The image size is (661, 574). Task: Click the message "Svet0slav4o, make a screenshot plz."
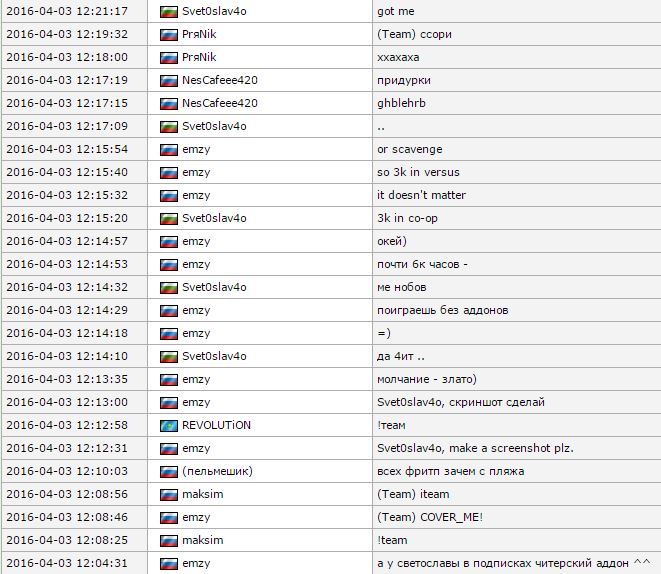point(474,448)
